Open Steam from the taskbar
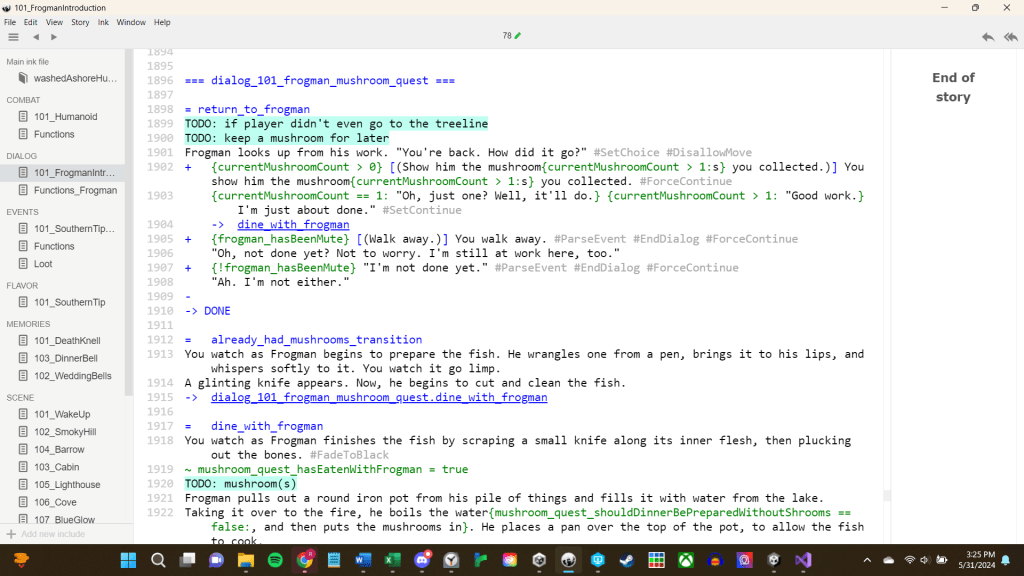Screen dimensions: 1024x576 click(627, 560)
